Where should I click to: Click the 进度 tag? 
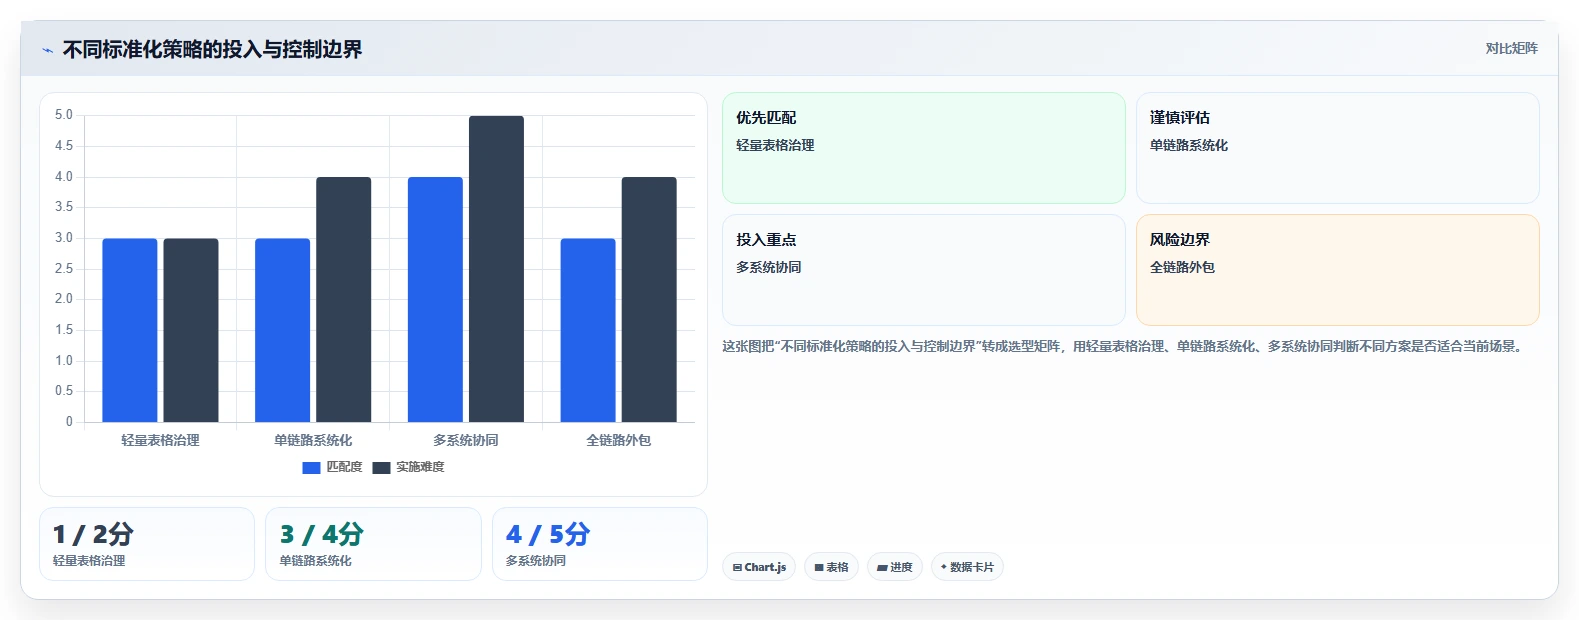coord(895,567)
